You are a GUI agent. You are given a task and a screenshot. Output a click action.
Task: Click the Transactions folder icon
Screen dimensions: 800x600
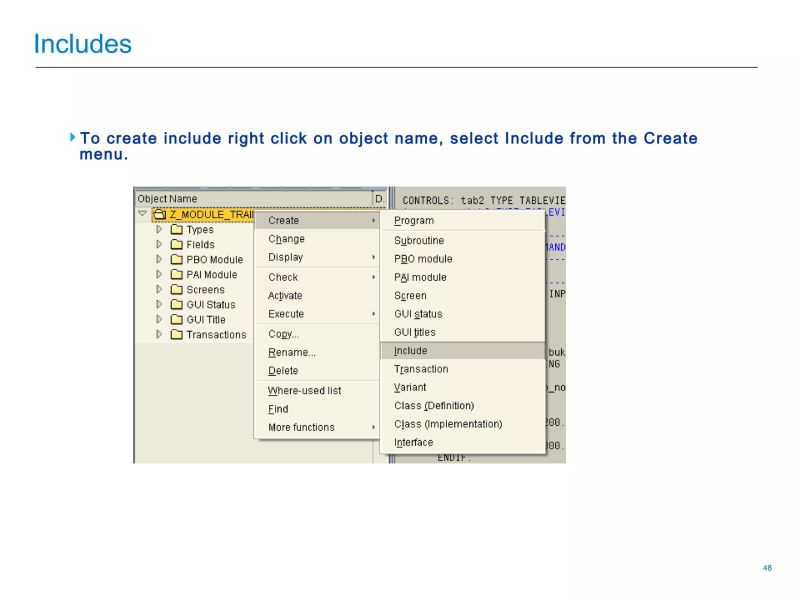177,335
